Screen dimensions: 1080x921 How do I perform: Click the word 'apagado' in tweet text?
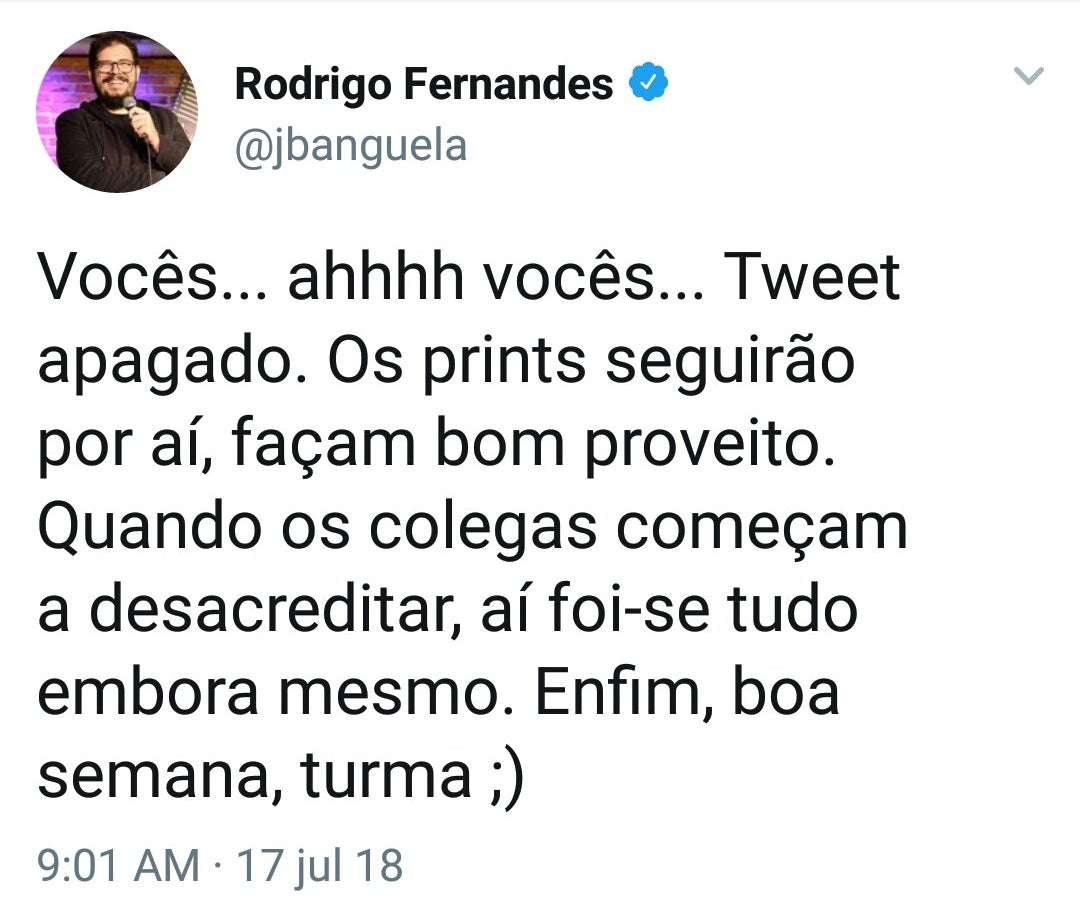165,364
